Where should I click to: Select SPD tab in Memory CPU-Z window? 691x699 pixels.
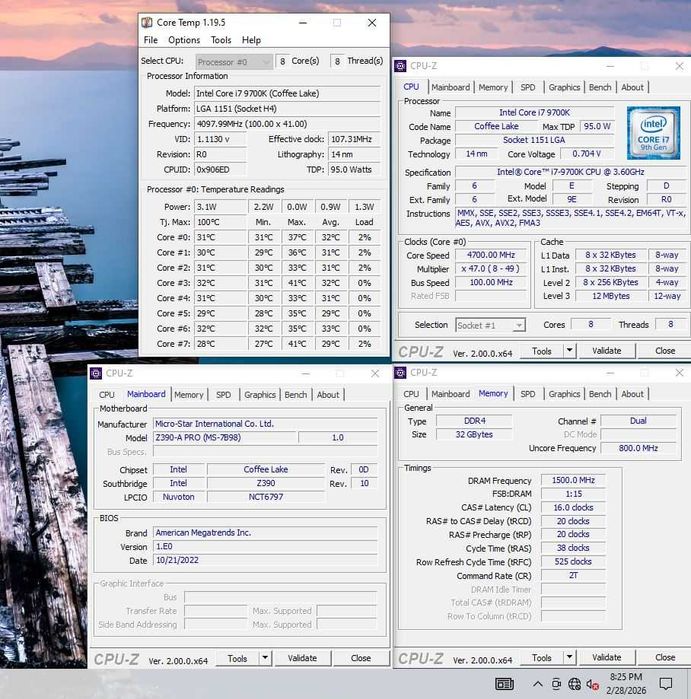coord(527,394)
